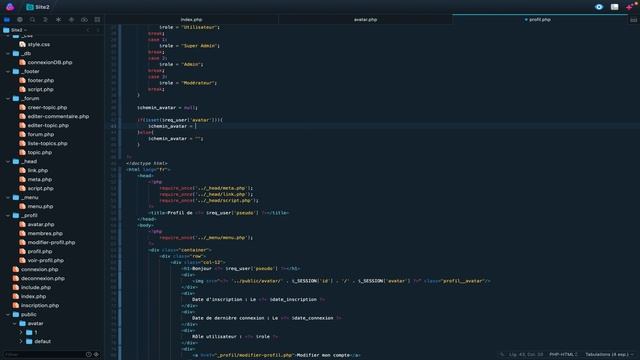The width and height of the screenshot is (640, 360).
Task: Select editer-topic.php in the sidebar
Action: pos(48,125)
